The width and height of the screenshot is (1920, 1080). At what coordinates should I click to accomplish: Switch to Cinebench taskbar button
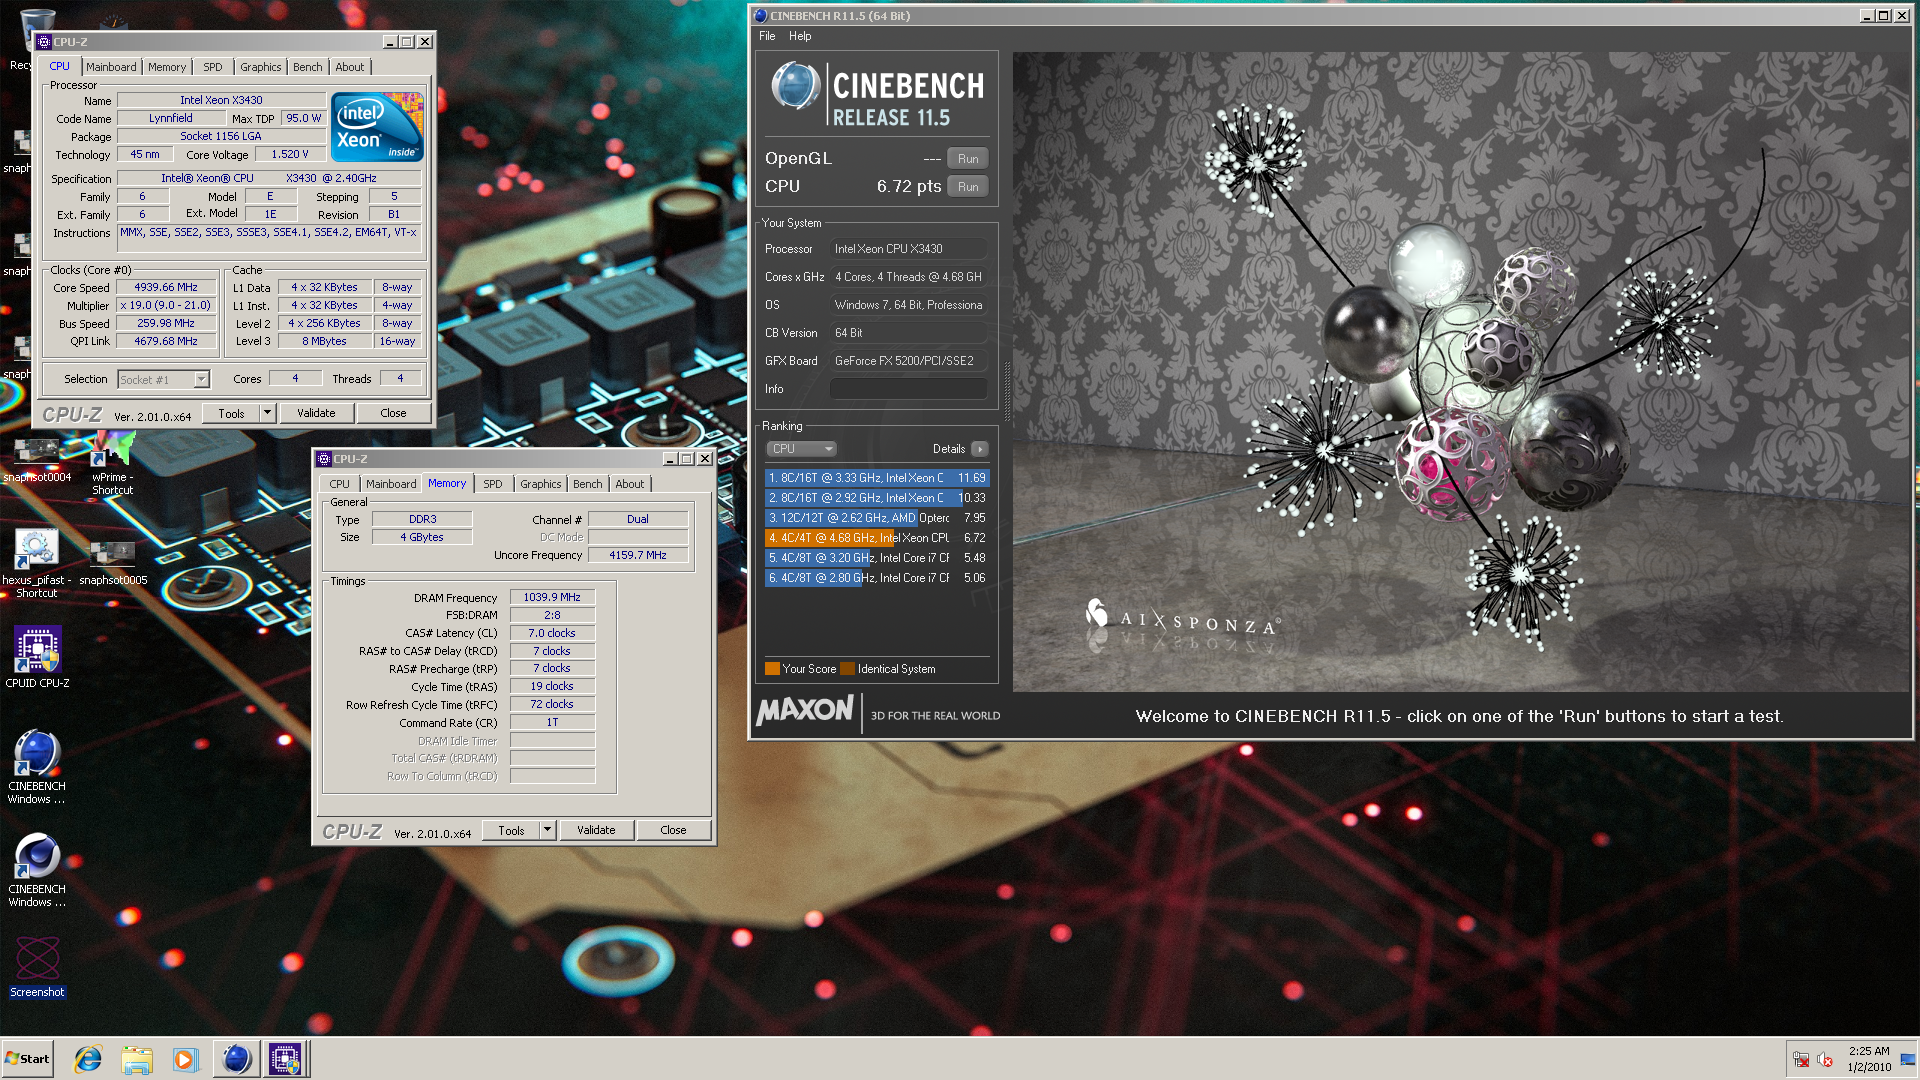[x=236, y=1059]
